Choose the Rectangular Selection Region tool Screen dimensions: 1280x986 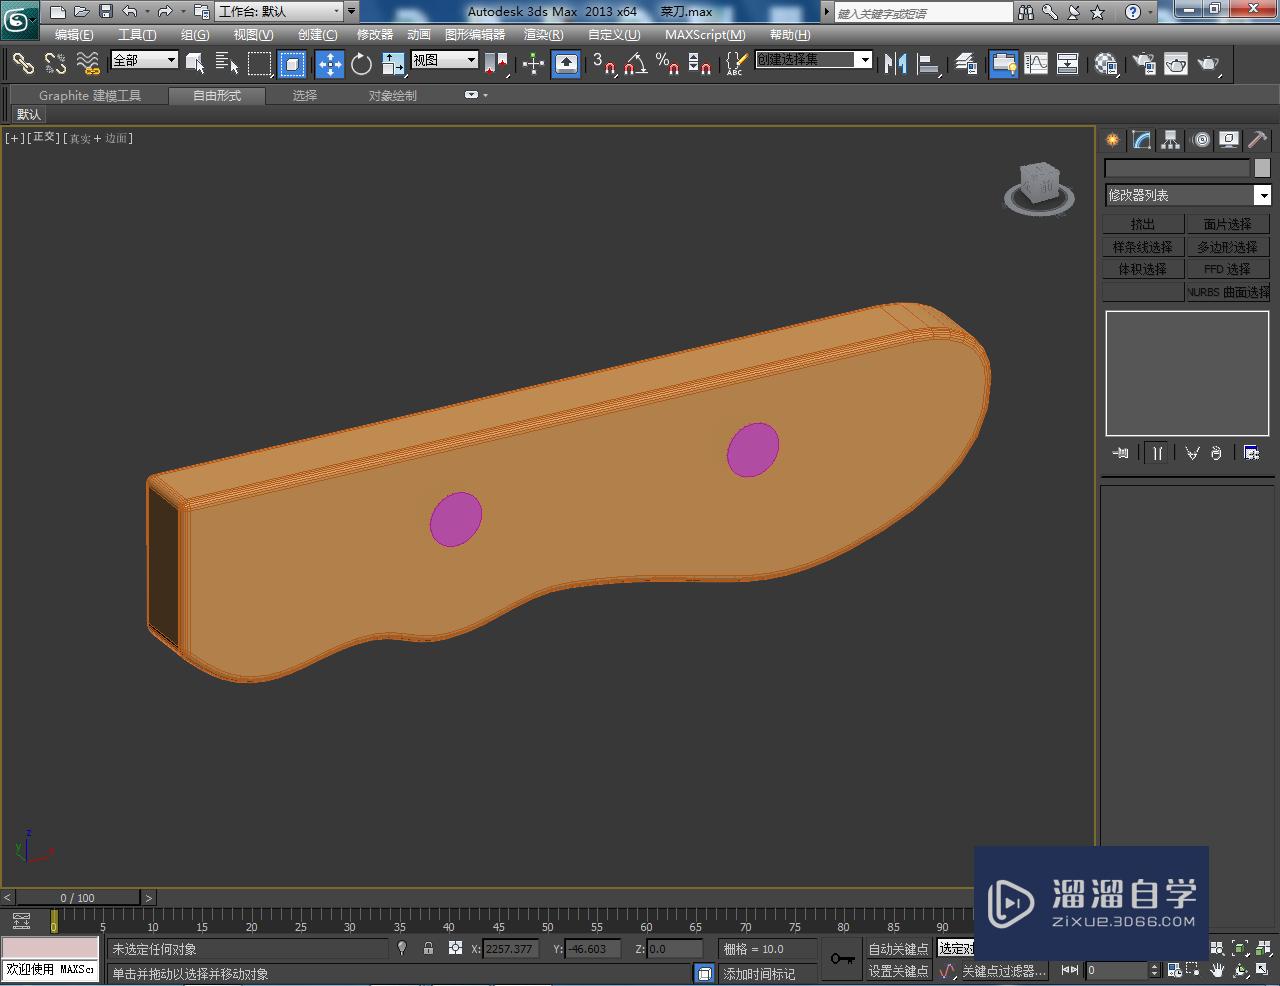coord(259,64)
